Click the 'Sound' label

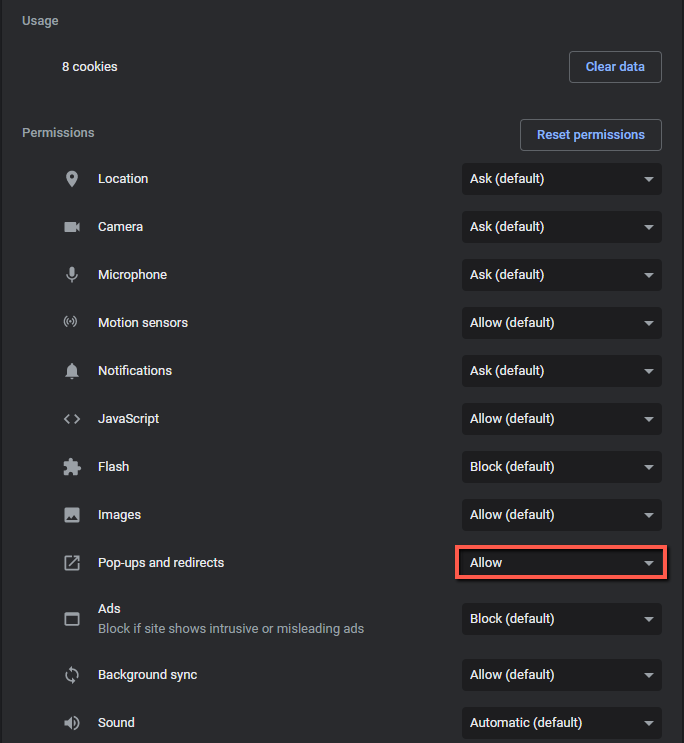(116, 723)
